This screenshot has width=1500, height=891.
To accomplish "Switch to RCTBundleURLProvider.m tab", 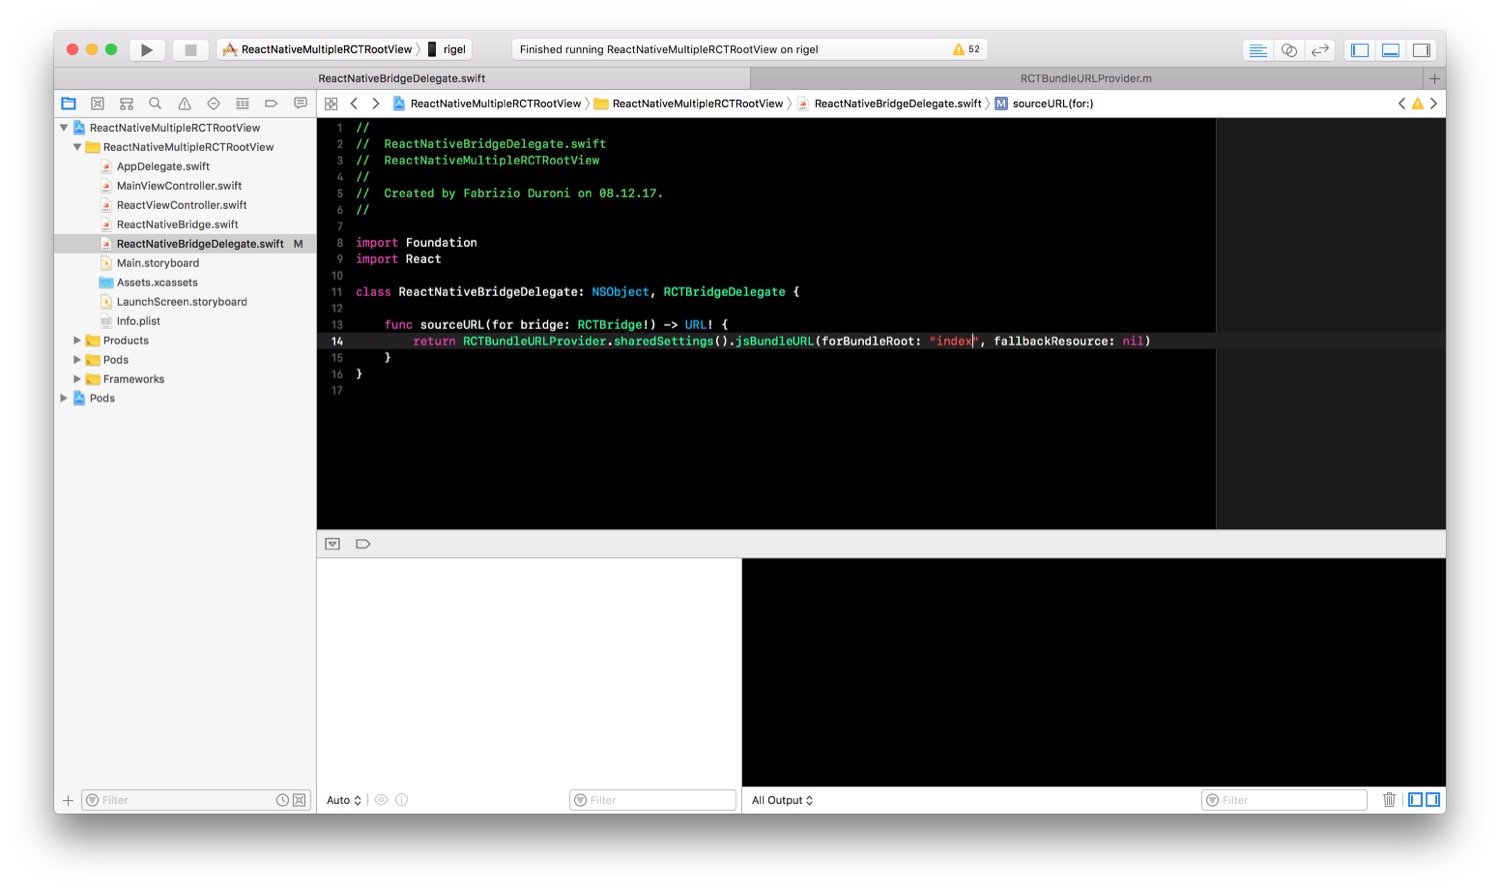I will [1086, 78].
